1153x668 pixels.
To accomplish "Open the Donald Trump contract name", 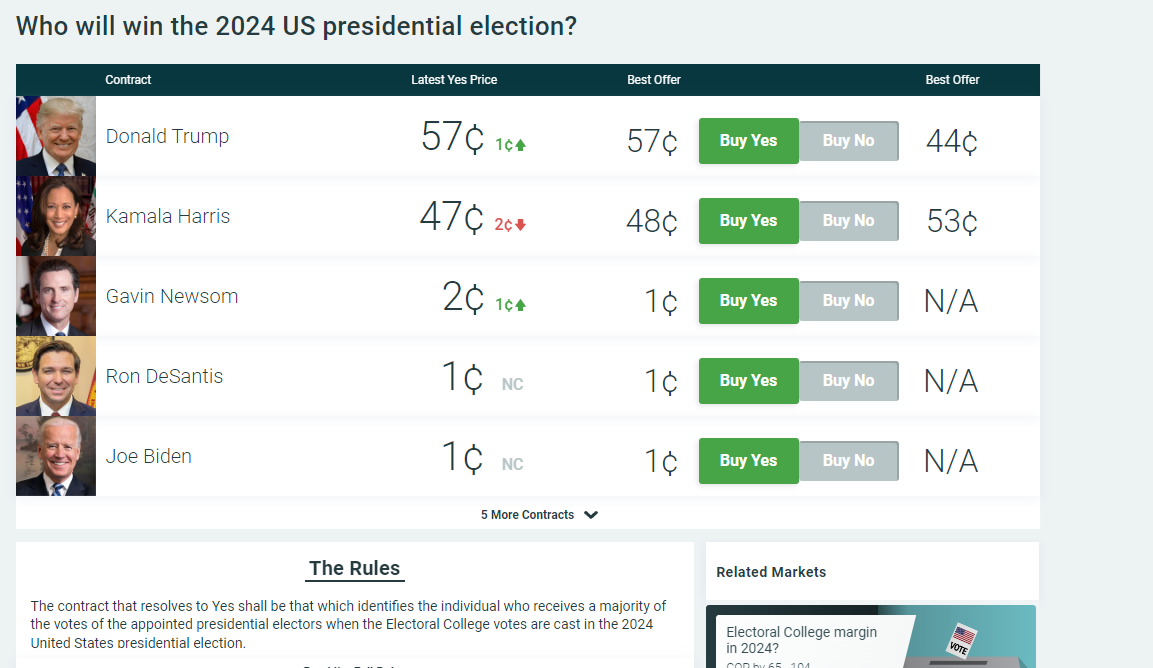I will (x=167, y=137).
